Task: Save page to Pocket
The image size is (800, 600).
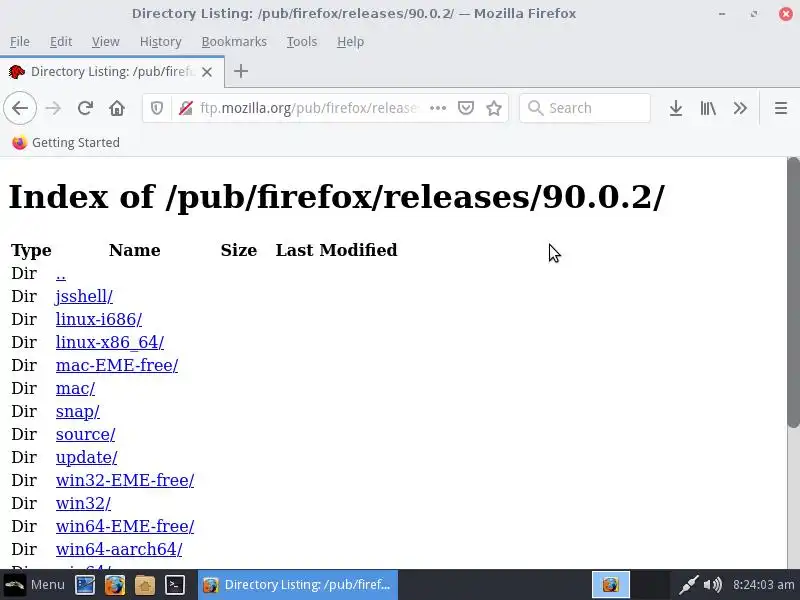Action: [x=466, y=108]
